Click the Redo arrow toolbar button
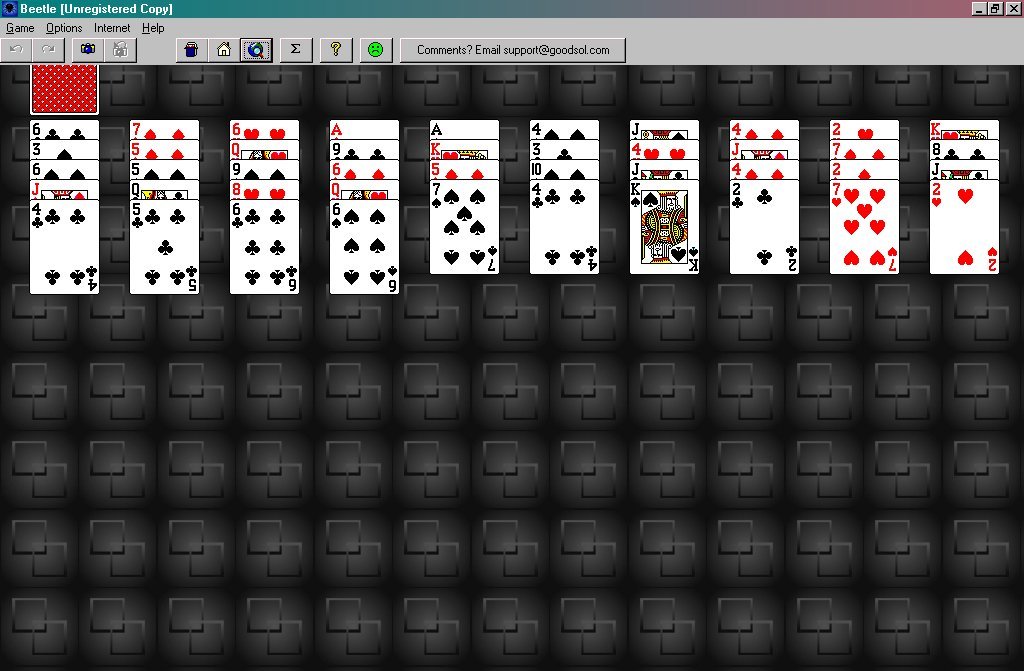The height and width of the screenshot is (671, 1024). (46, 49)
